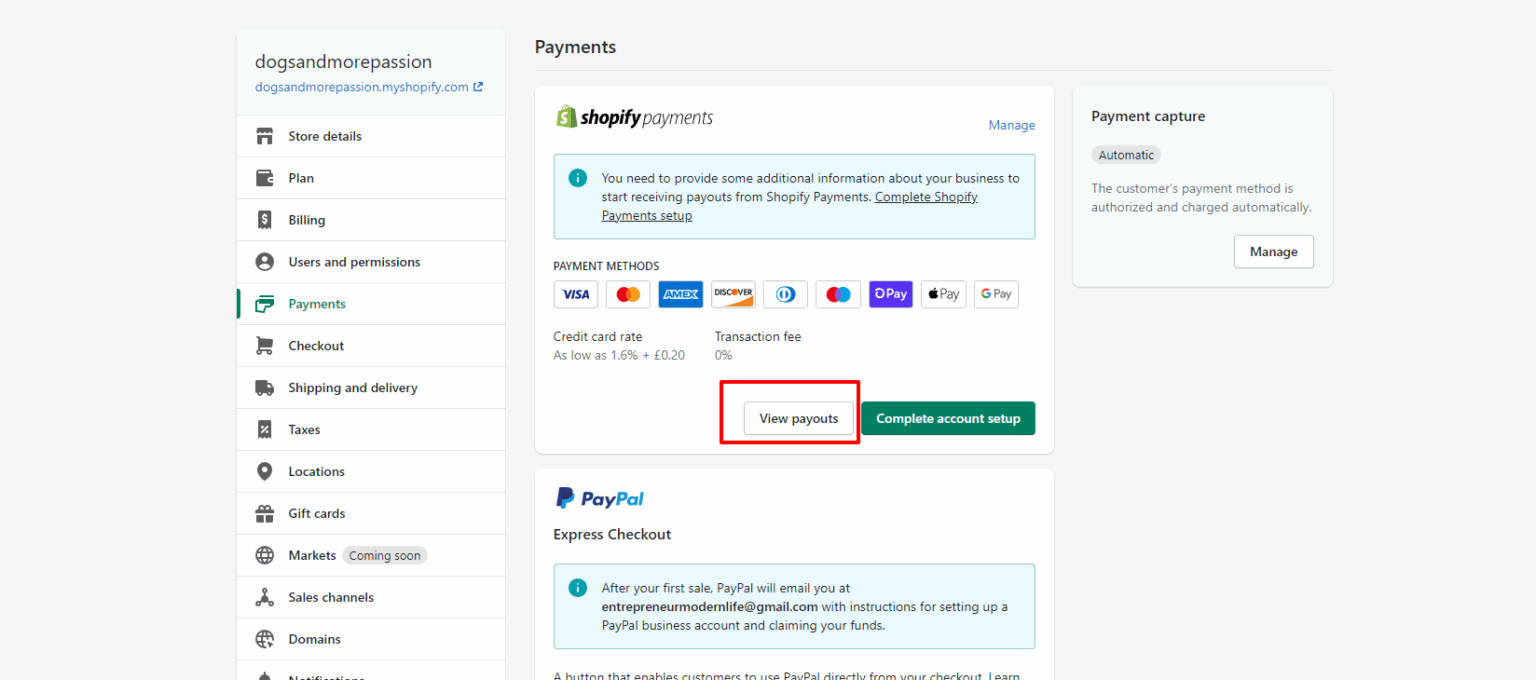Click the Diners Club payment icon

tap(786, 294)
